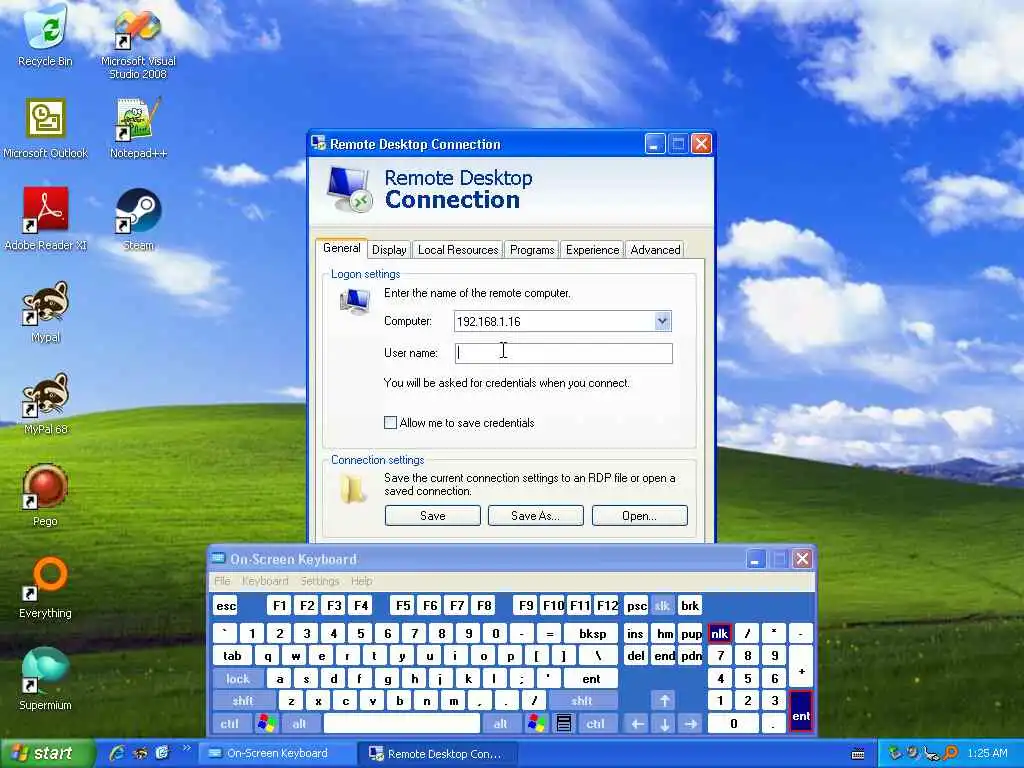Click the bksp key on keyboard

[x=592, y=633]
